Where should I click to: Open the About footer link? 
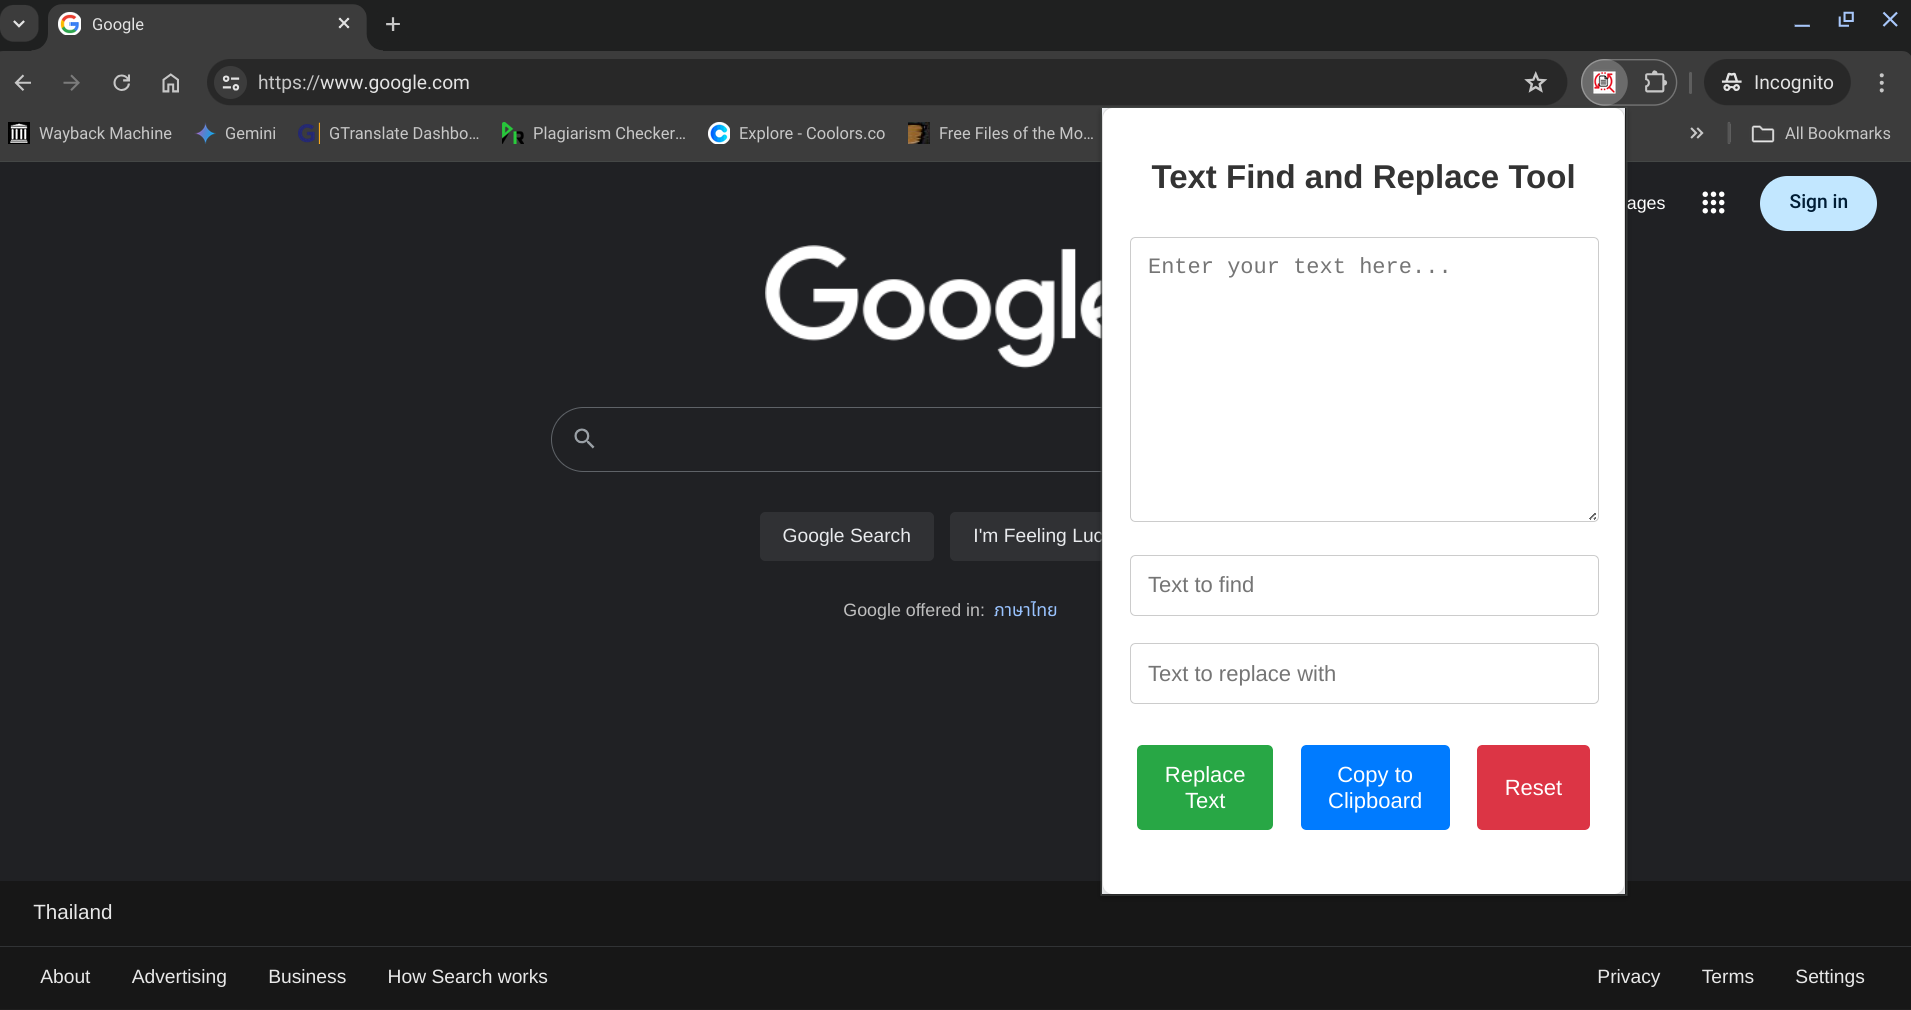point(65,977)
